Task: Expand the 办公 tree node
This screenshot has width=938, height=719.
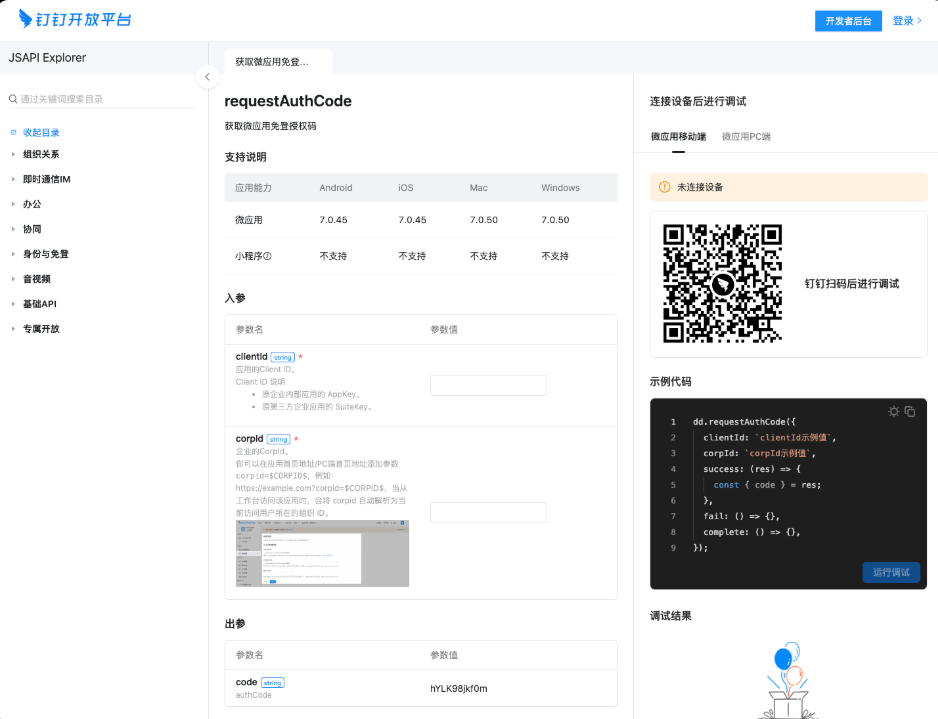Action: click(x=13, y=204)
